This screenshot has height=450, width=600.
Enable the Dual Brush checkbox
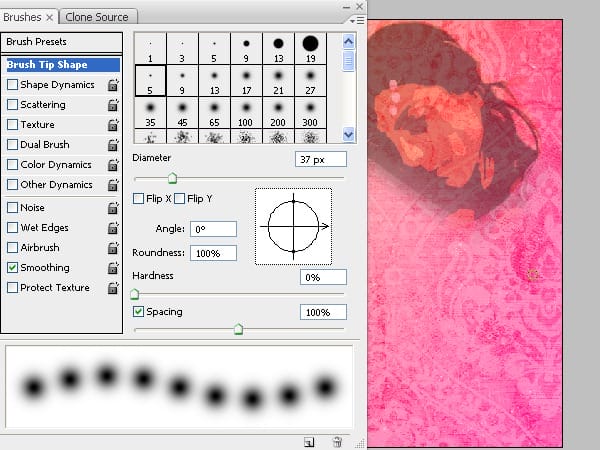(x=12, y=144)
